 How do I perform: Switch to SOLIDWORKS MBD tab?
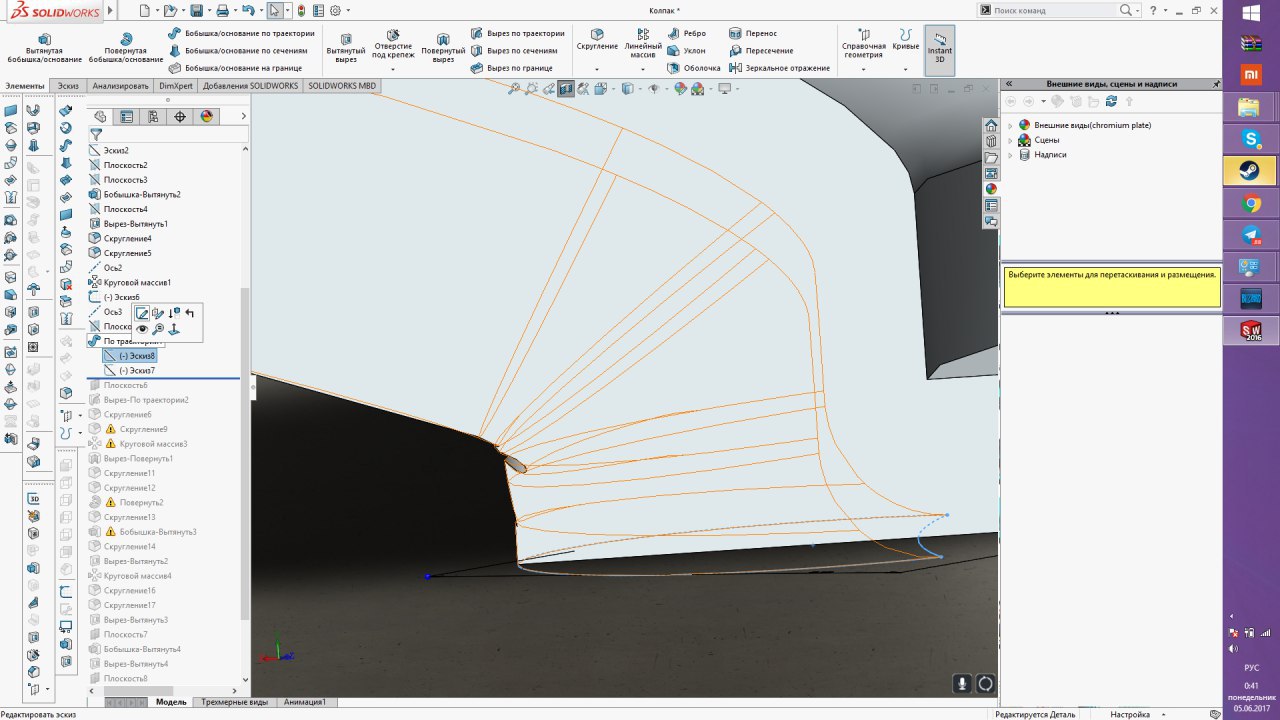(x=342, y=86)
